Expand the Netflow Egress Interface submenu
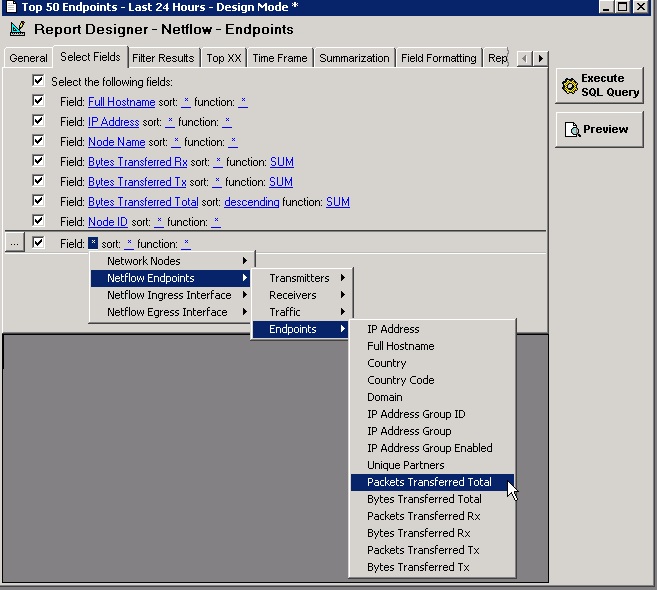The height and width of the screenshot is (590, 657). click(171, 312)
